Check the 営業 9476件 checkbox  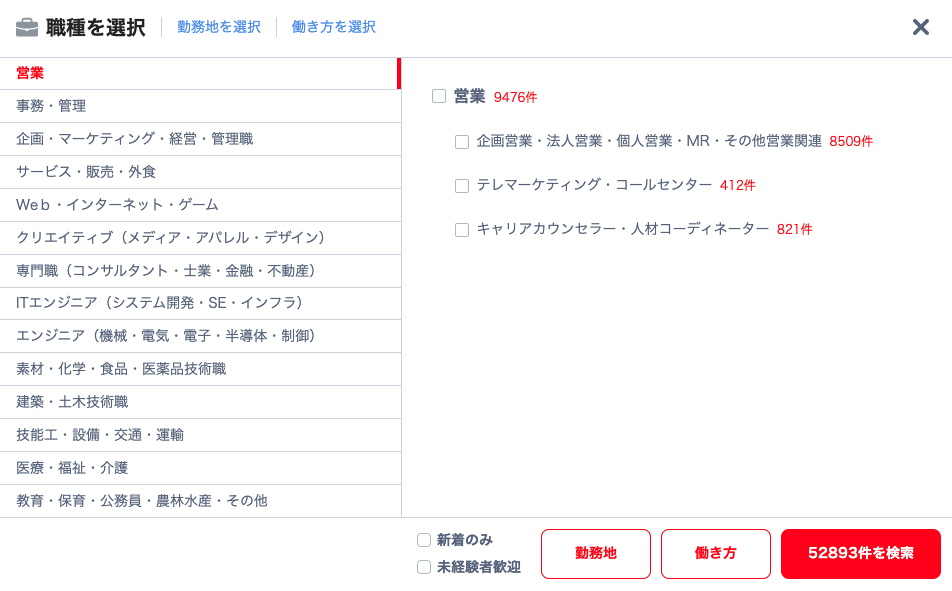439,96
